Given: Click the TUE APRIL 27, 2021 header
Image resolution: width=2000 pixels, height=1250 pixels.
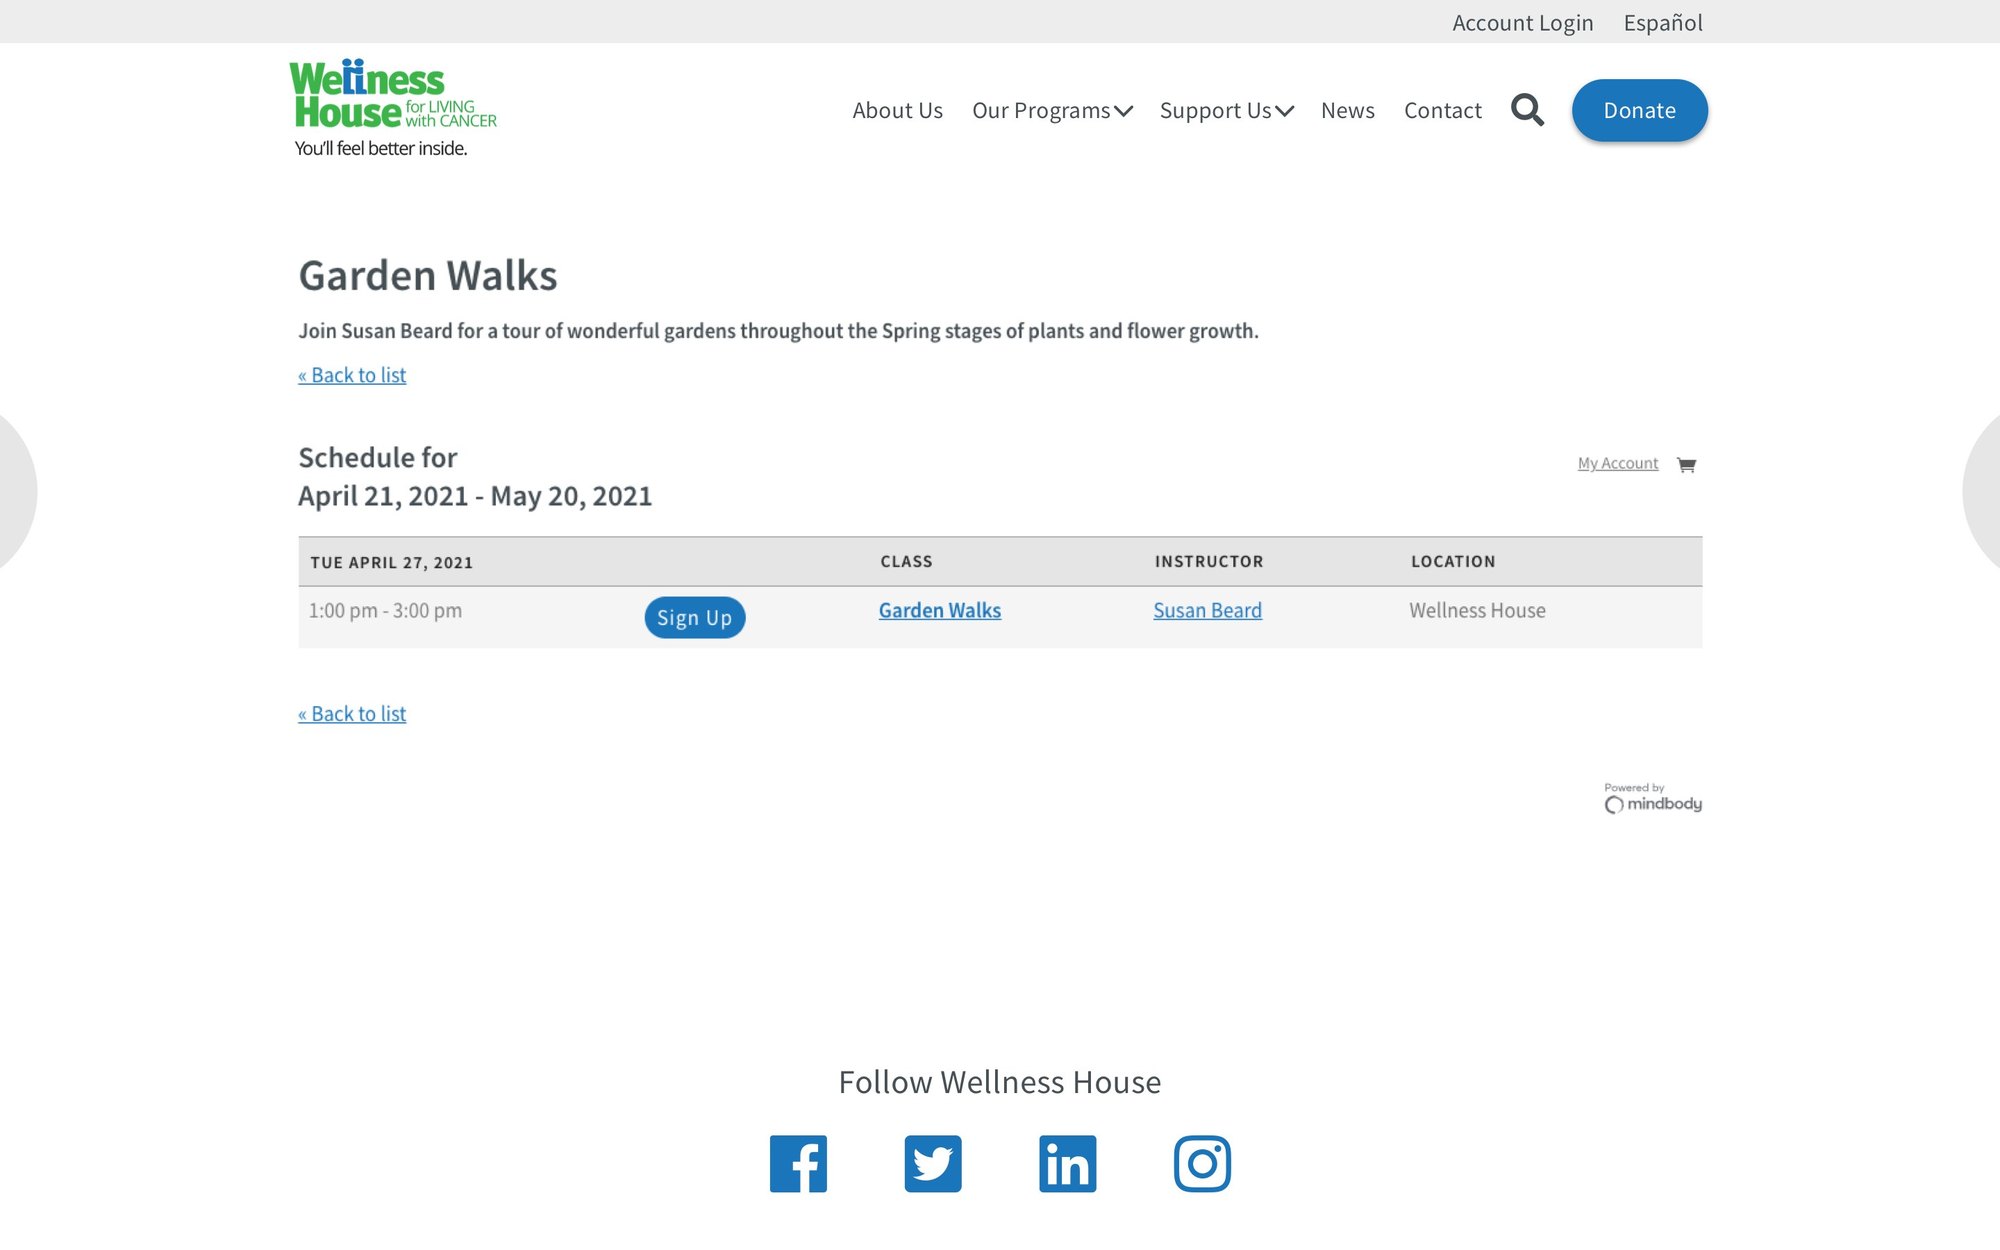Looking at the screenshot, I should (391, 563).
